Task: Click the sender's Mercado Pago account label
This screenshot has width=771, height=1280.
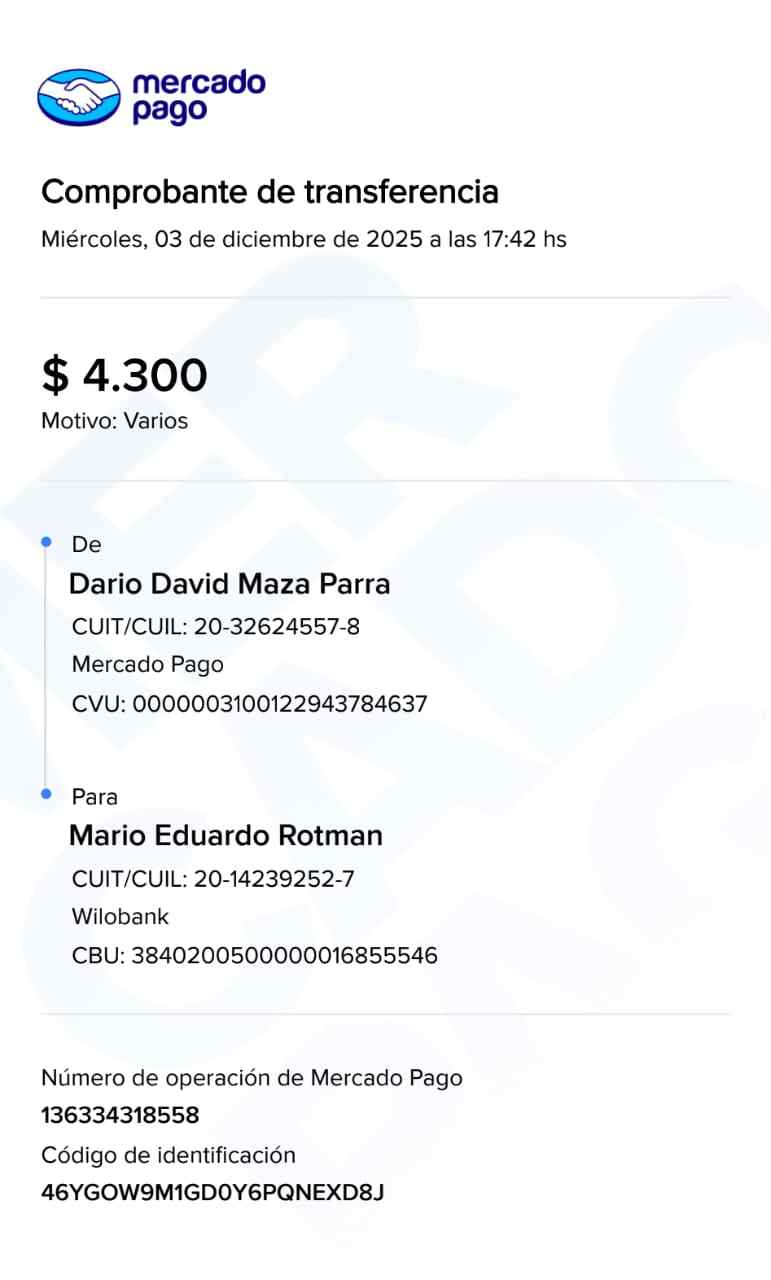Action: coord(148,665)
